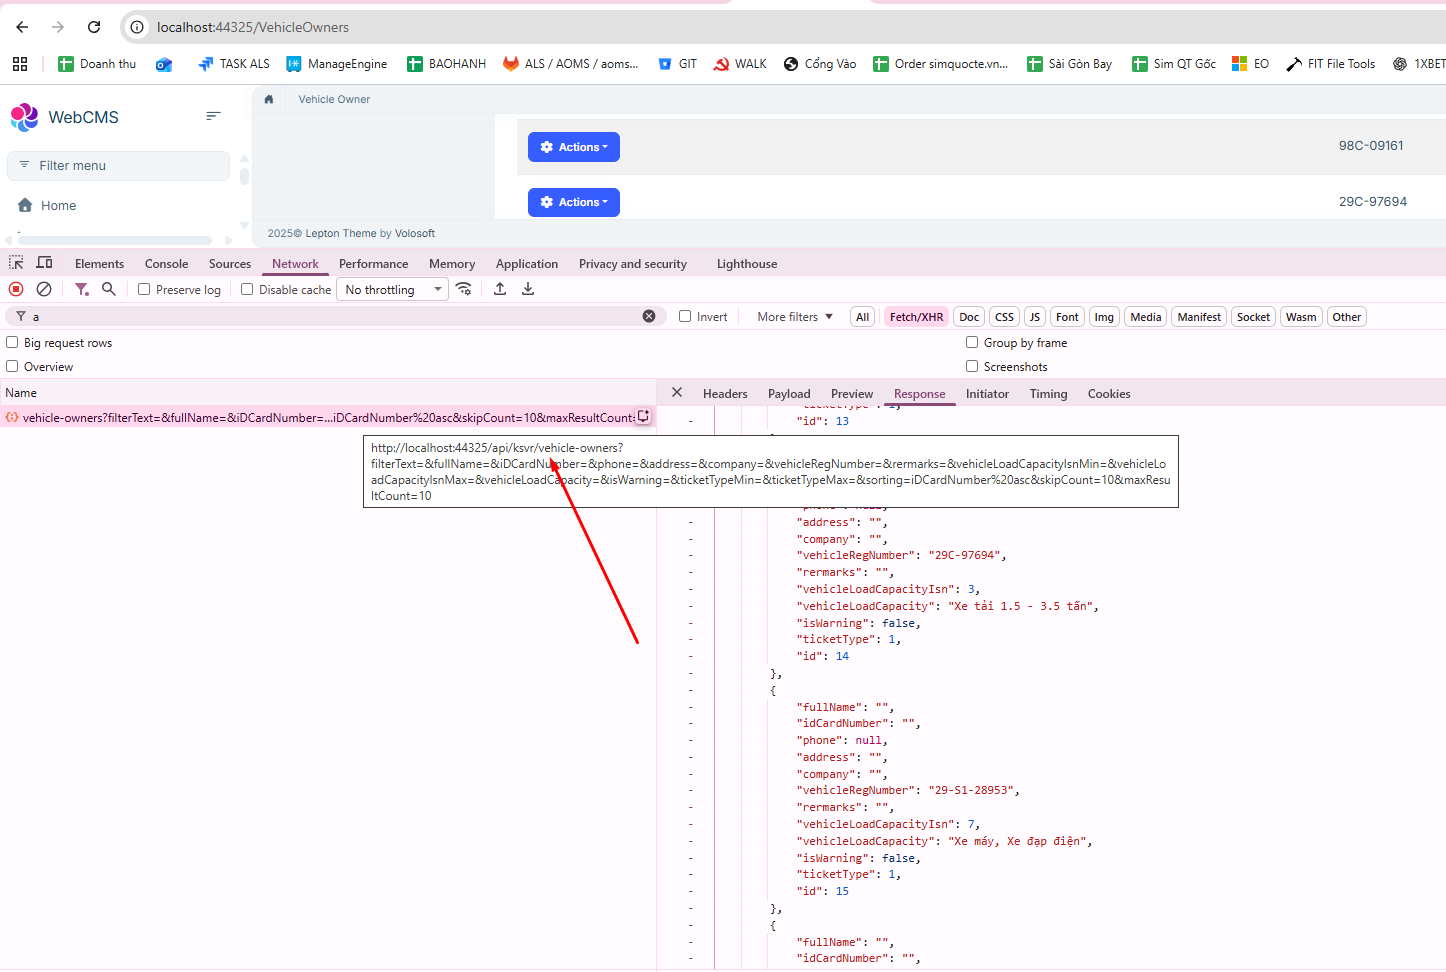Open the Headers tab of the request

pyautogui.click(x=725, y=394)
